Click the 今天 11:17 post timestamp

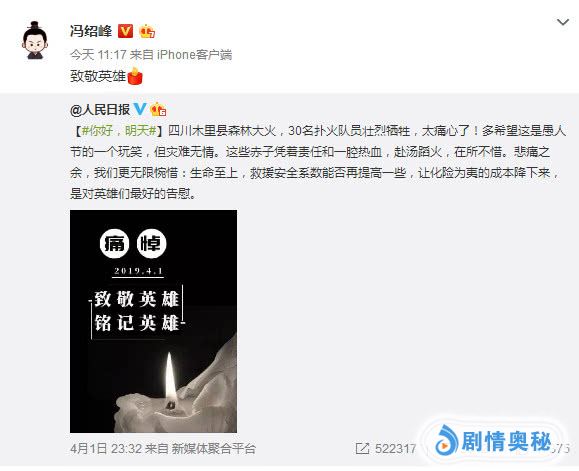(x=98, y=55)
